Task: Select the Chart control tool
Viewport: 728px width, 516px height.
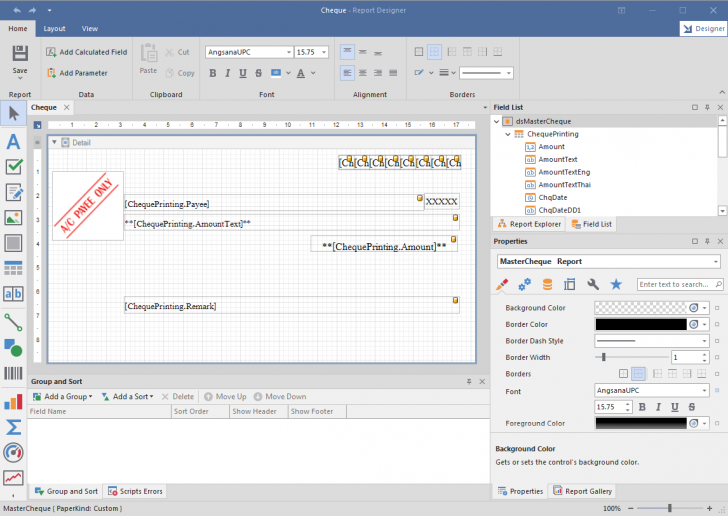Action: click(x=13, y=401)
